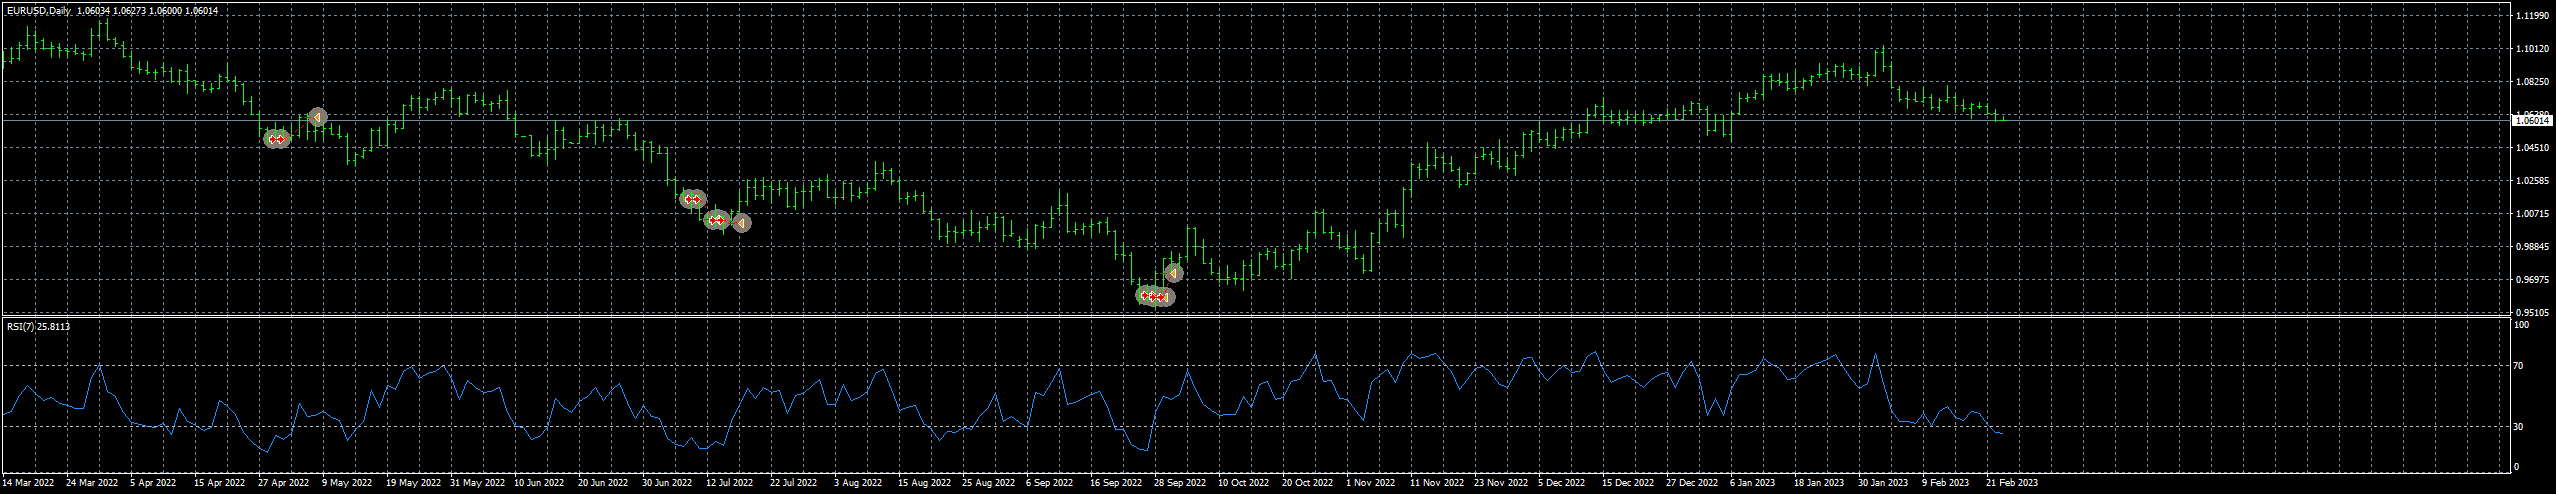Click the 18 Jan 2023 date label

(x=1819, y=482)
